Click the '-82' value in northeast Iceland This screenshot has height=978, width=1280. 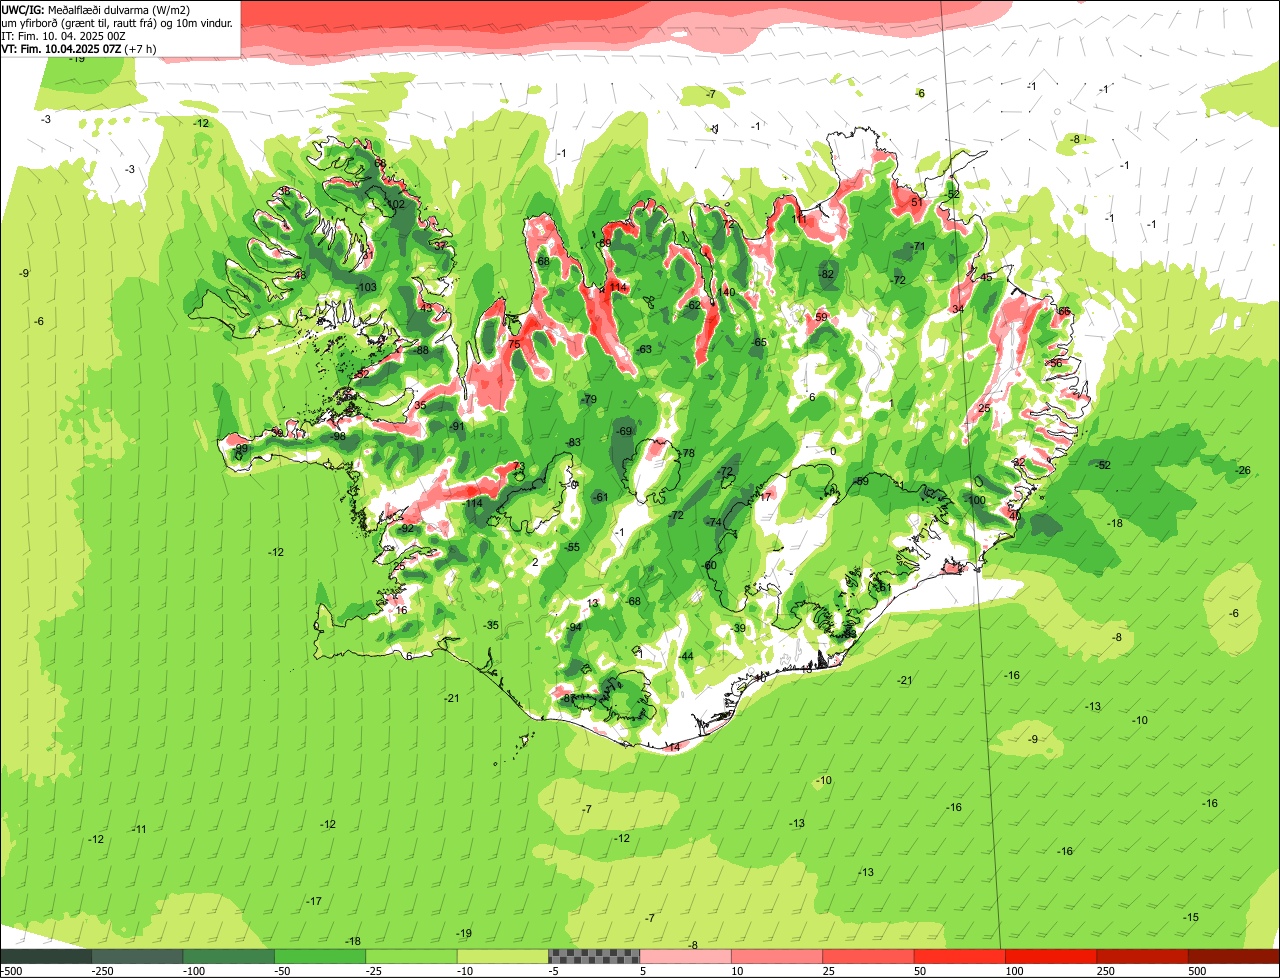click(x=826, y=274)
